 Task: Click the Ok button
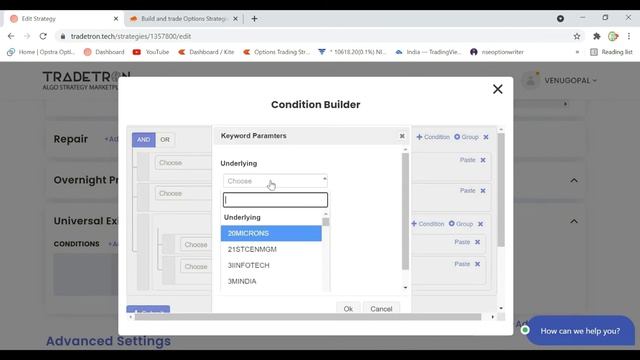click(348, 309)
